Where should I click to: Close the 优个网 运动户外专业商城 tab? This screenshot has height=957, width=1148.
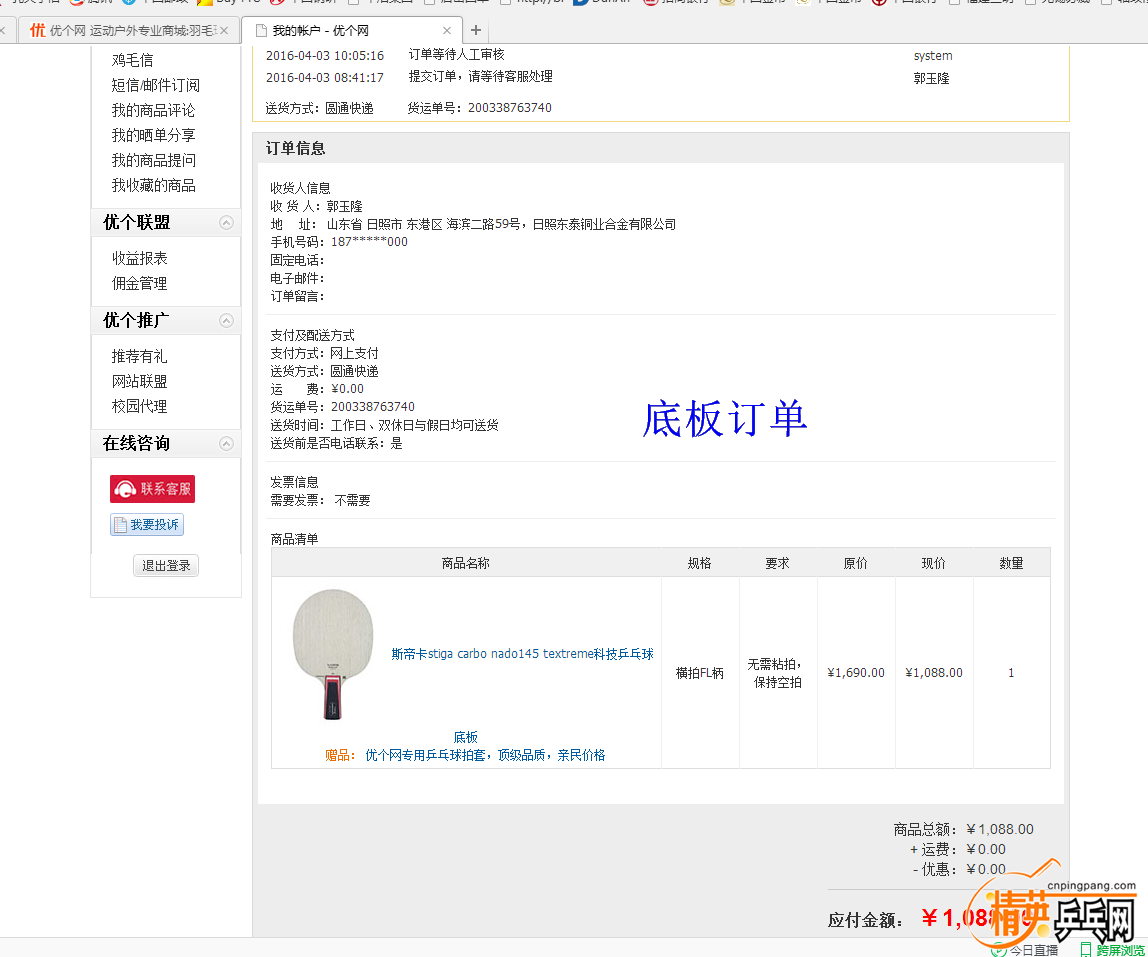click(x=224, y=30)
